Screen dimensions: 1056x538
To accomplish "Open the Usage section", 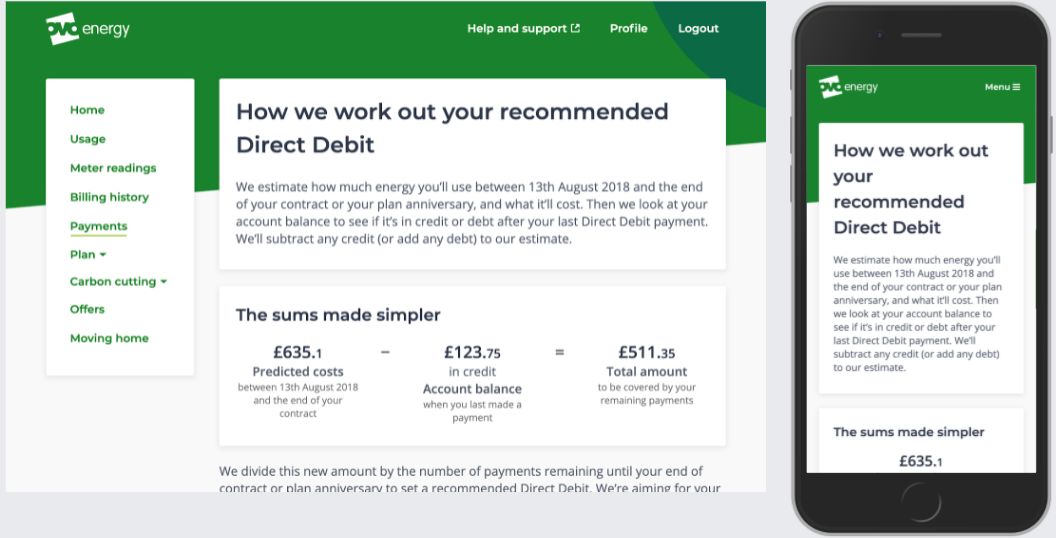I will point(88,139).
